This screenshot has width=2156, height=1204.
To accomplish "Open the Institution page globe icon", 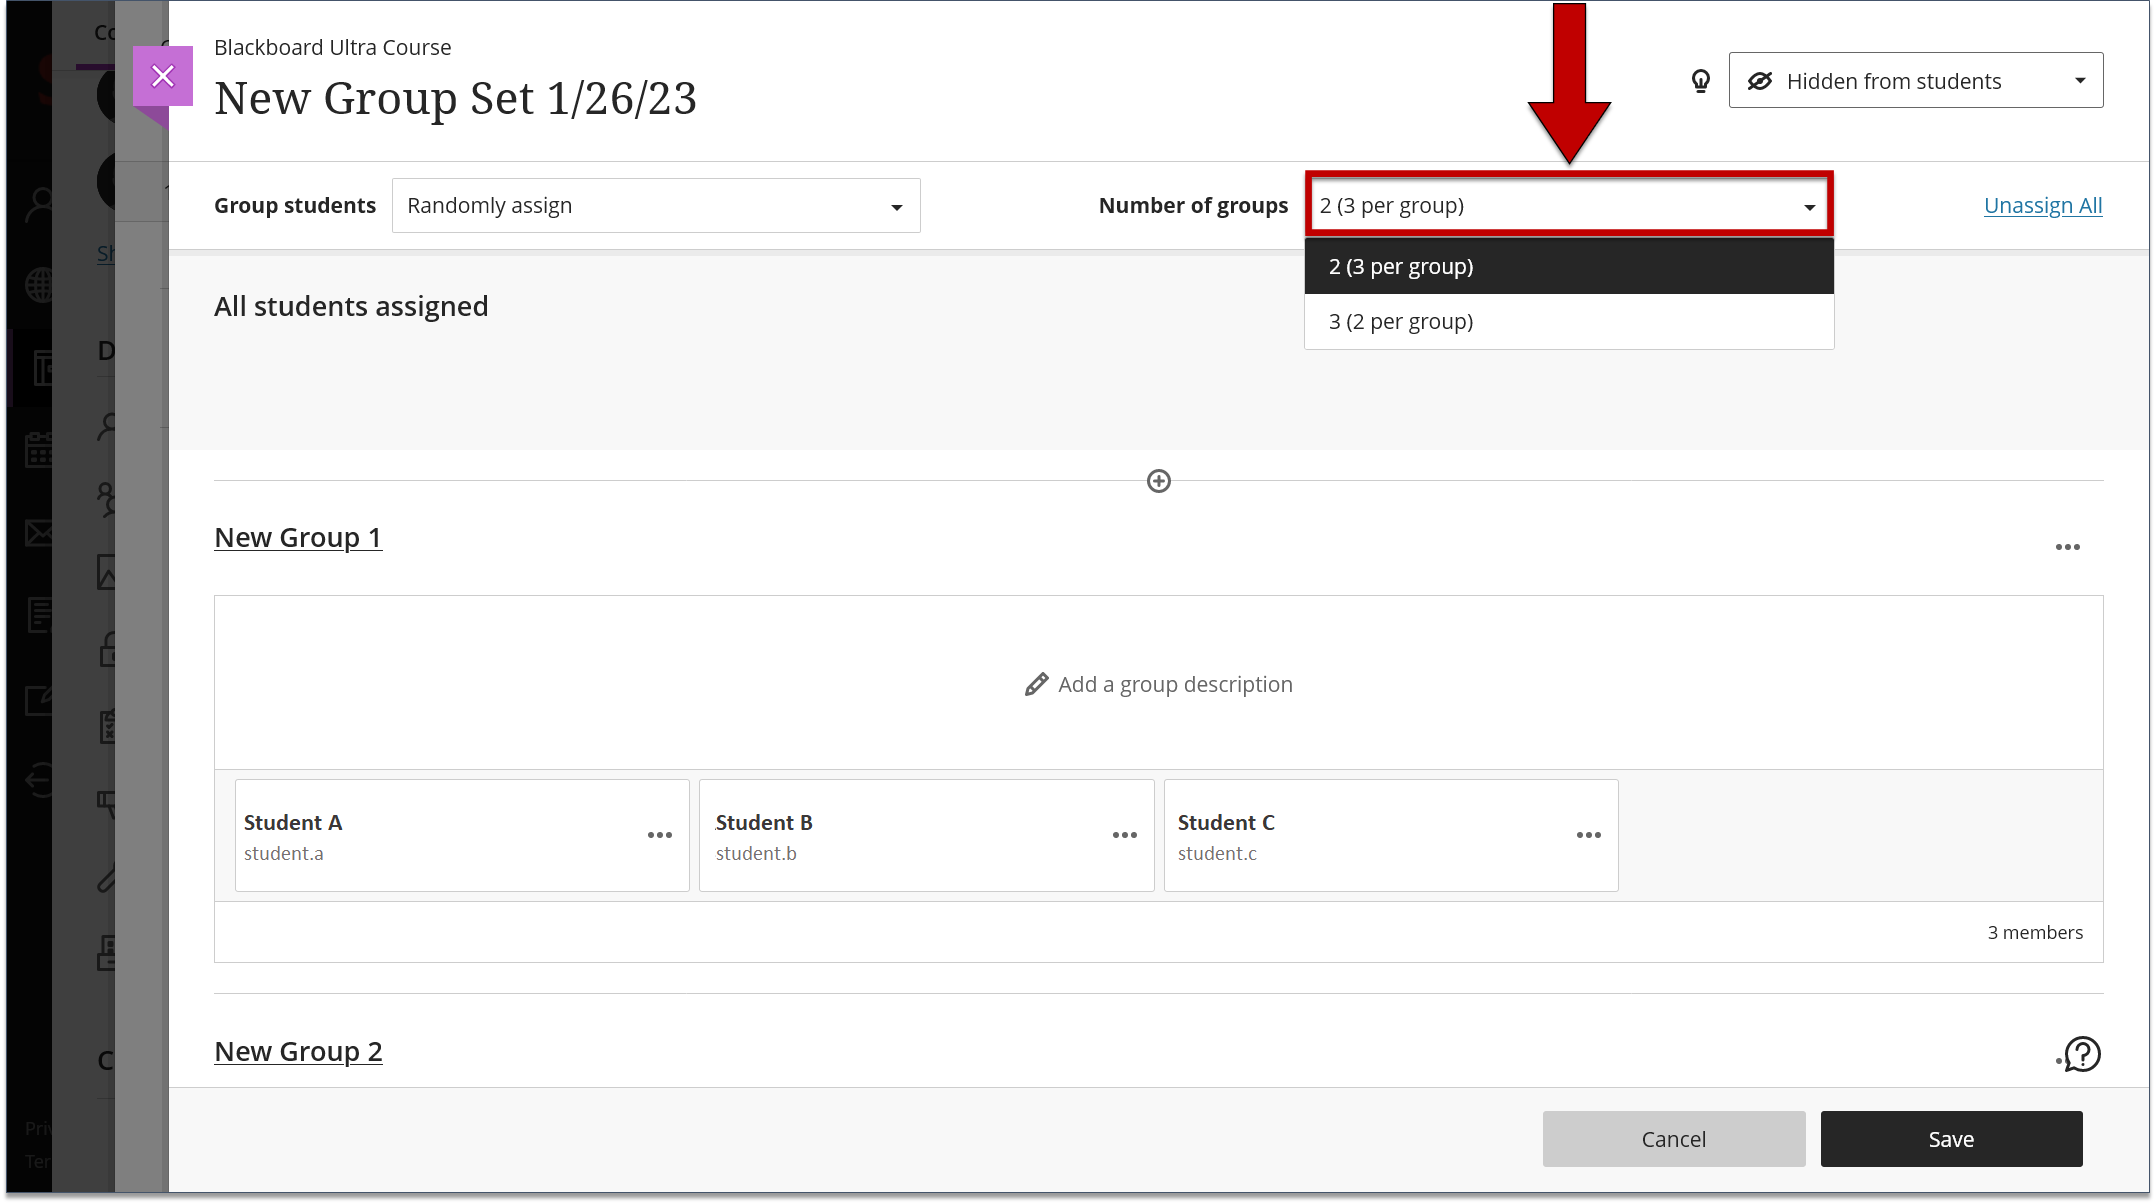I will (x=40, y=283).
